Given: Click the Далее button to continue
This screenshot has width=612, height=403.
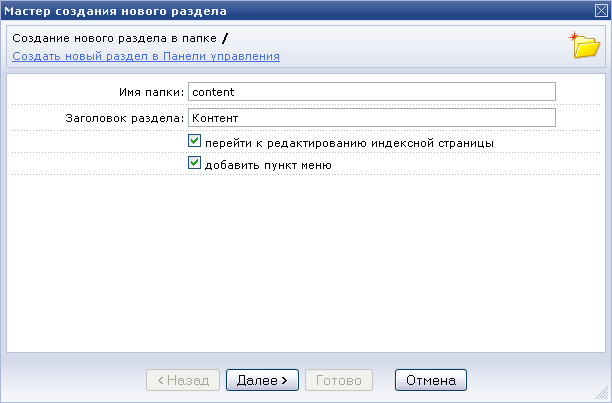Looking at the screenshot, I should (x=262, y=380).
